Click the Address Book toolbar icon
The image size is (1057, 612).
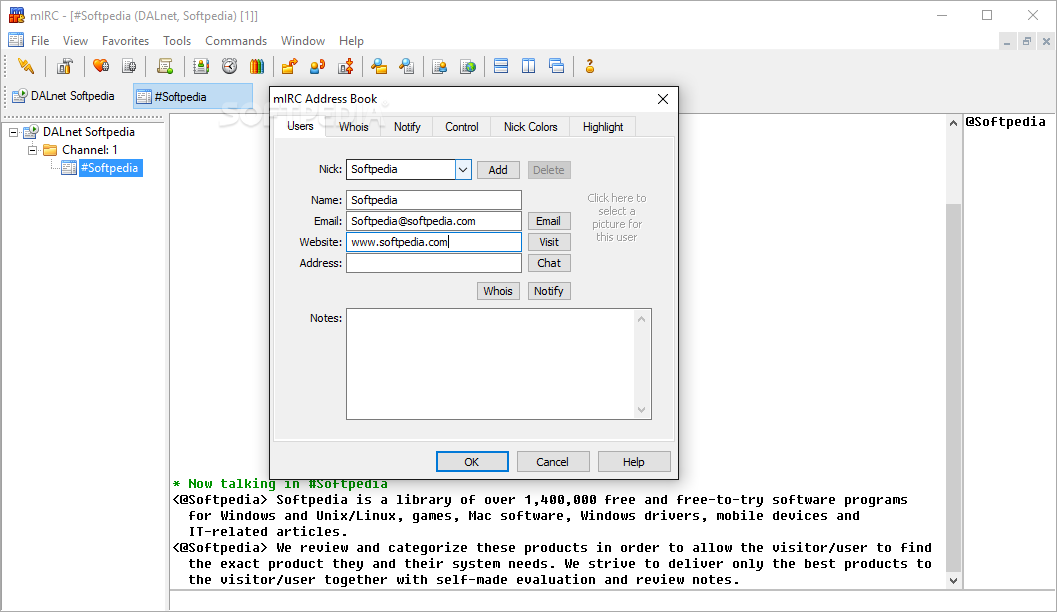(201, 66)
